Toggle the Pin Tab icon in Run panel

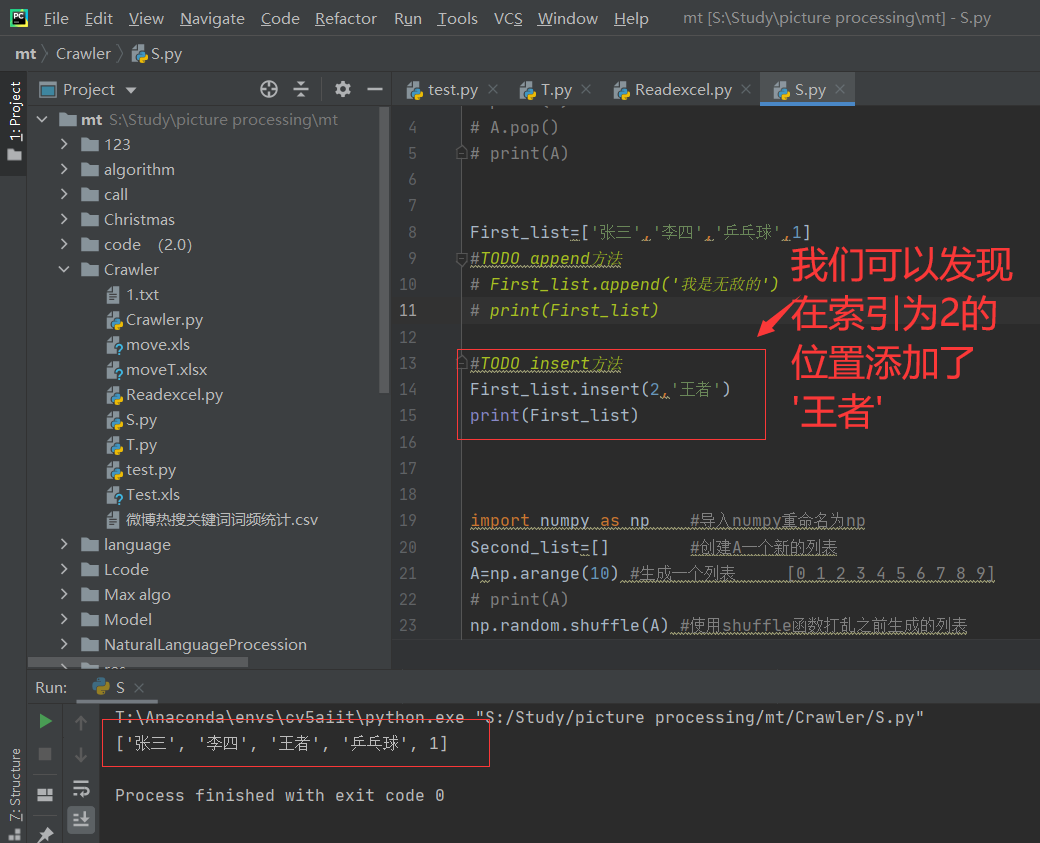click(45, 834)
